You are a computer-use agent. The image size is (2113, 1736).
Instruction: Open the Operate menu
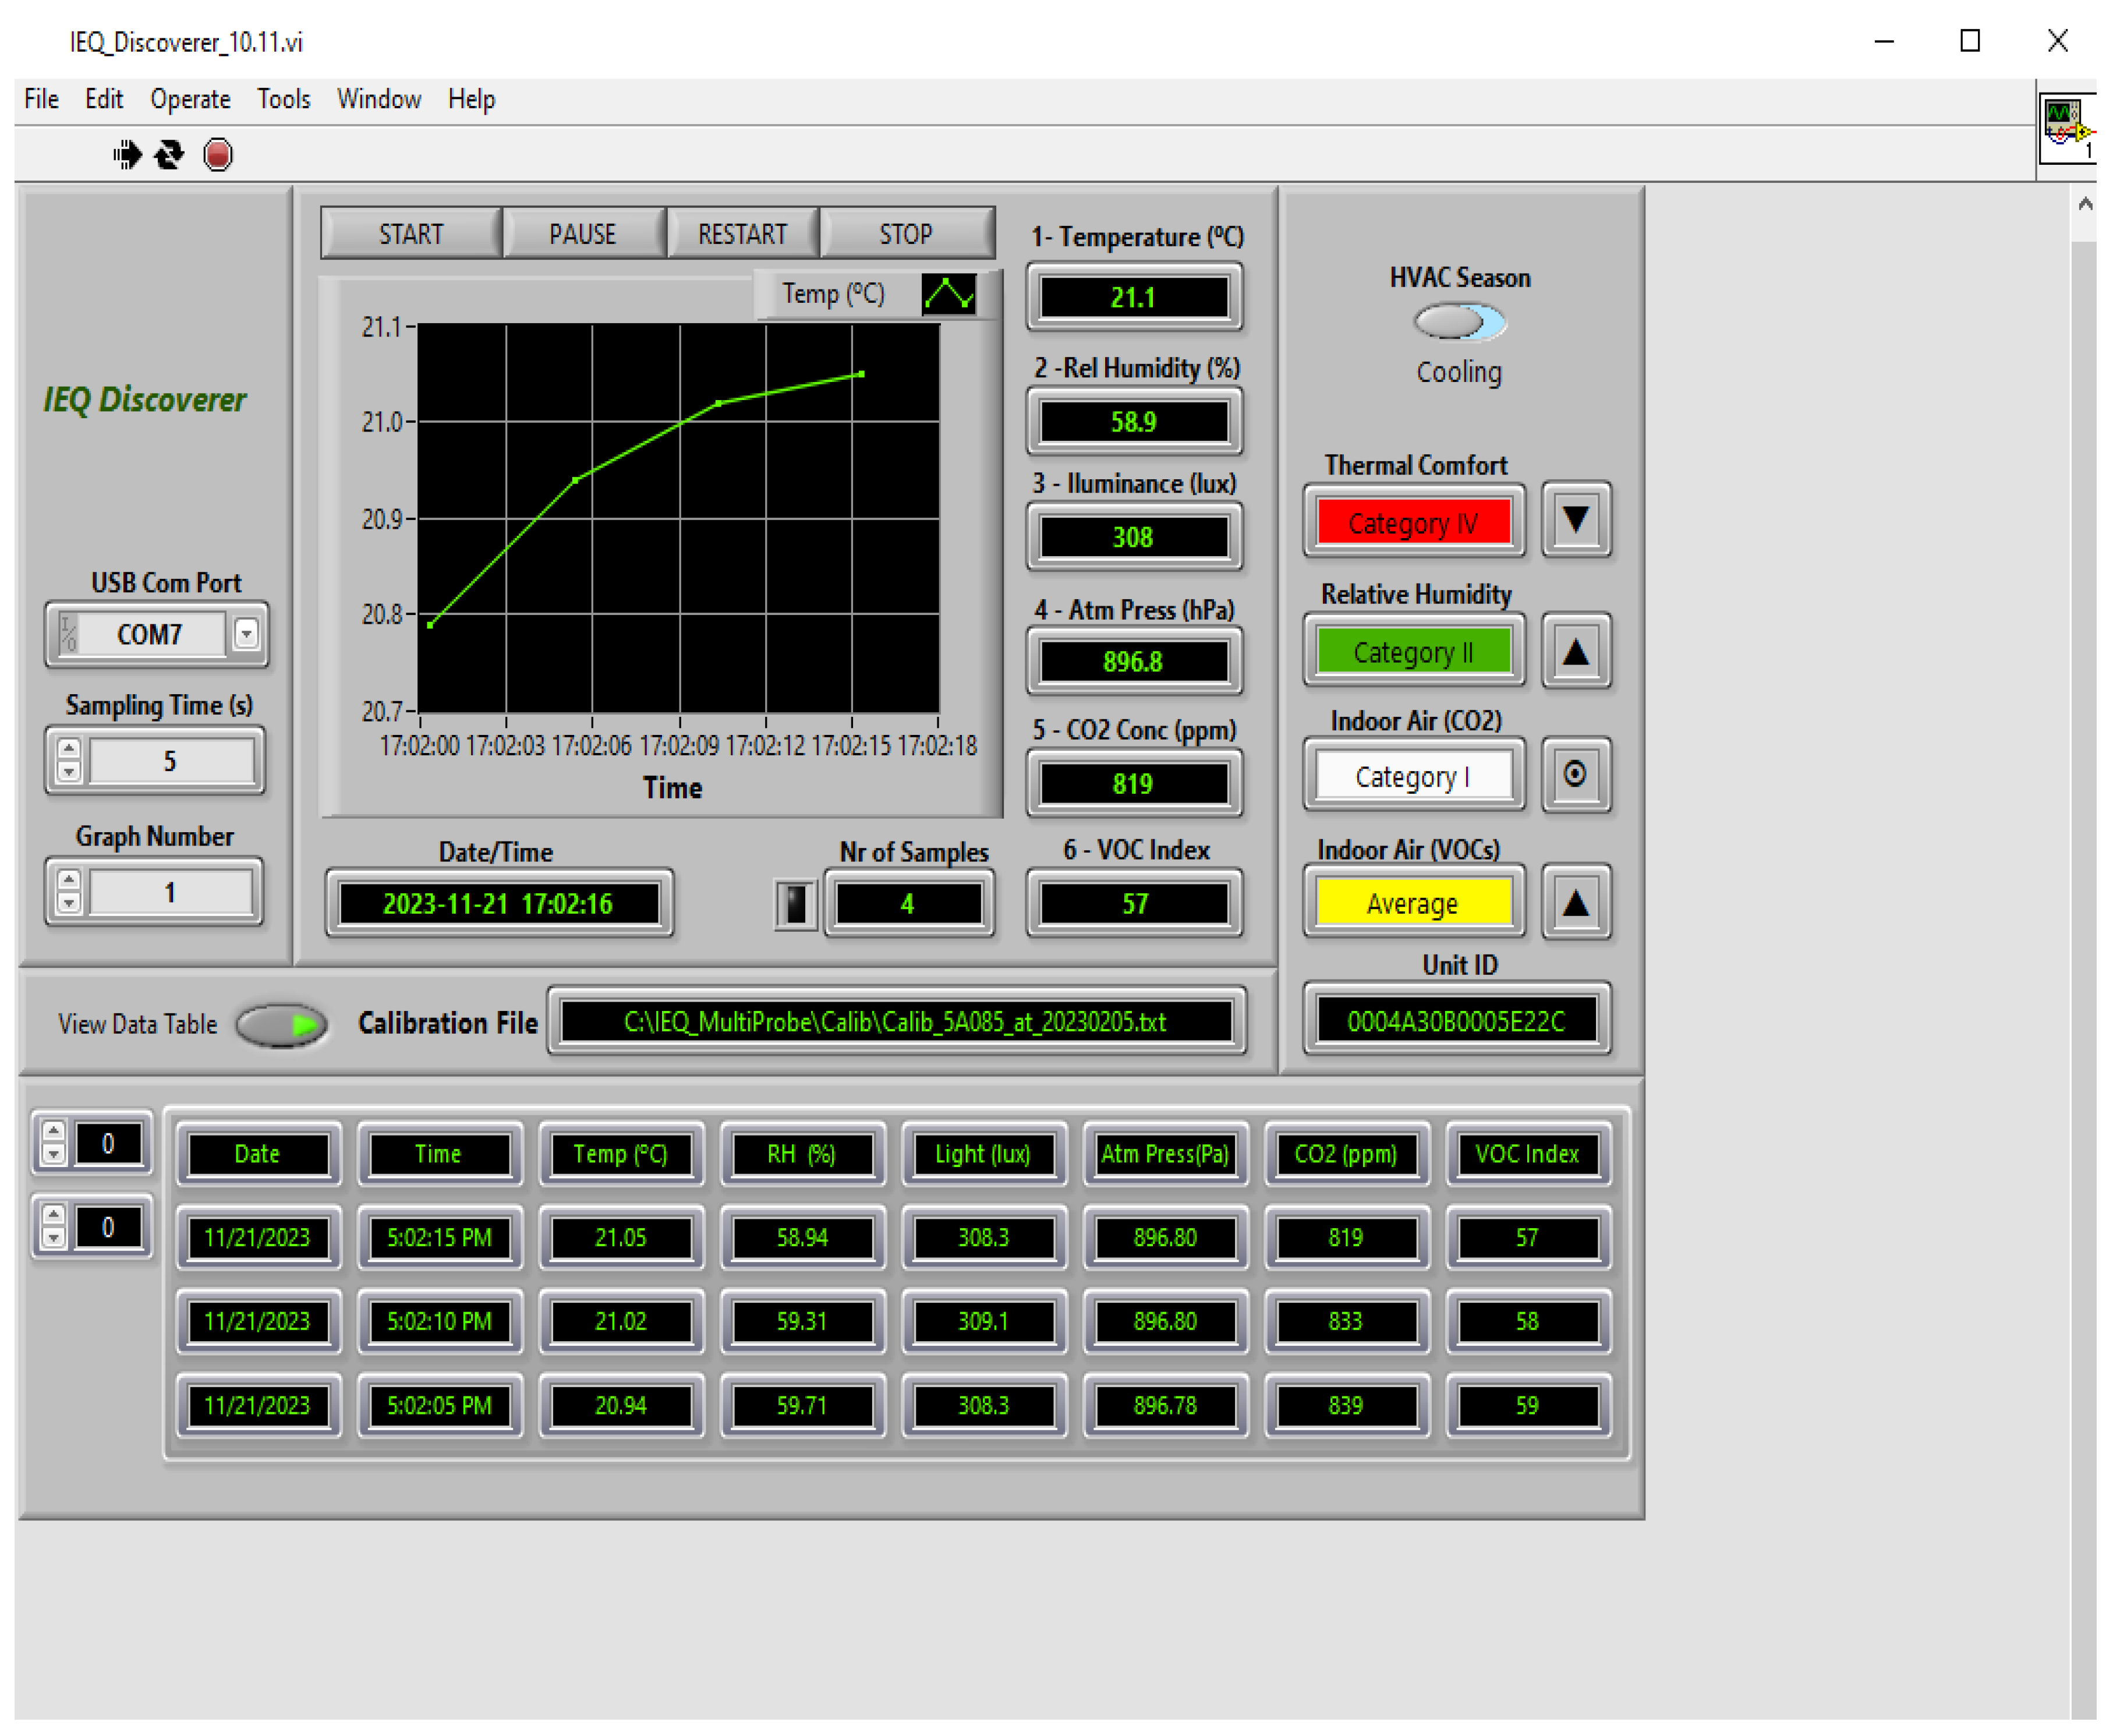pyautogui.click(x=190, y=99)
